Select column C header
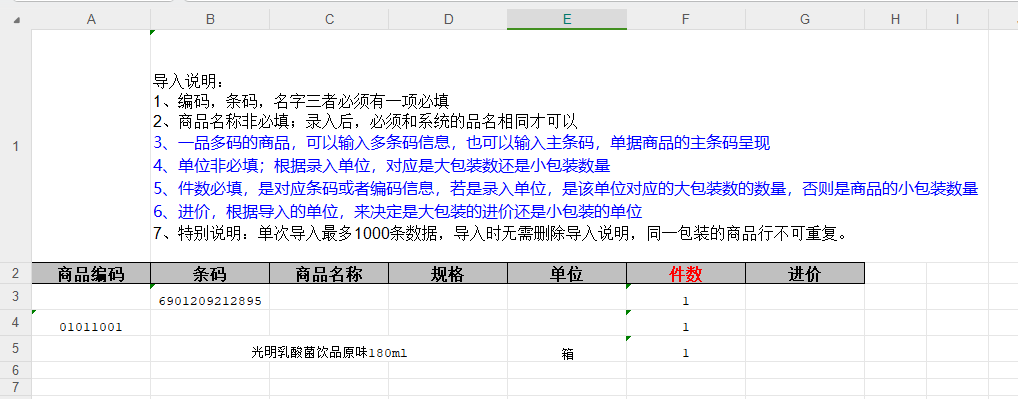This screenshot has height=399, width=1018. coord(329,19)
